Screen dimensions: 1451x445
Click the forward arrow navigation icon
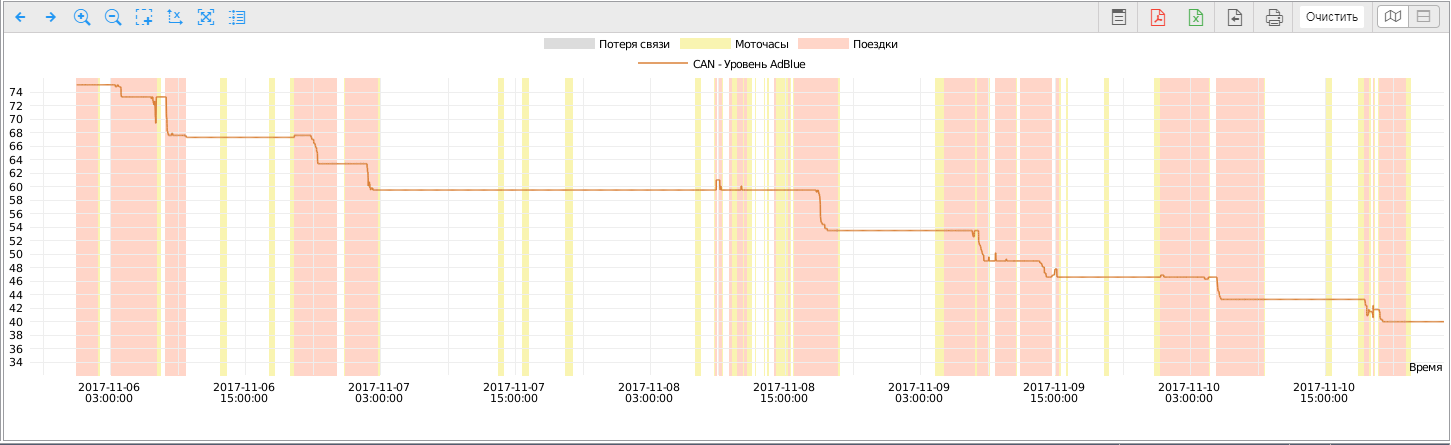coord(50,17)
